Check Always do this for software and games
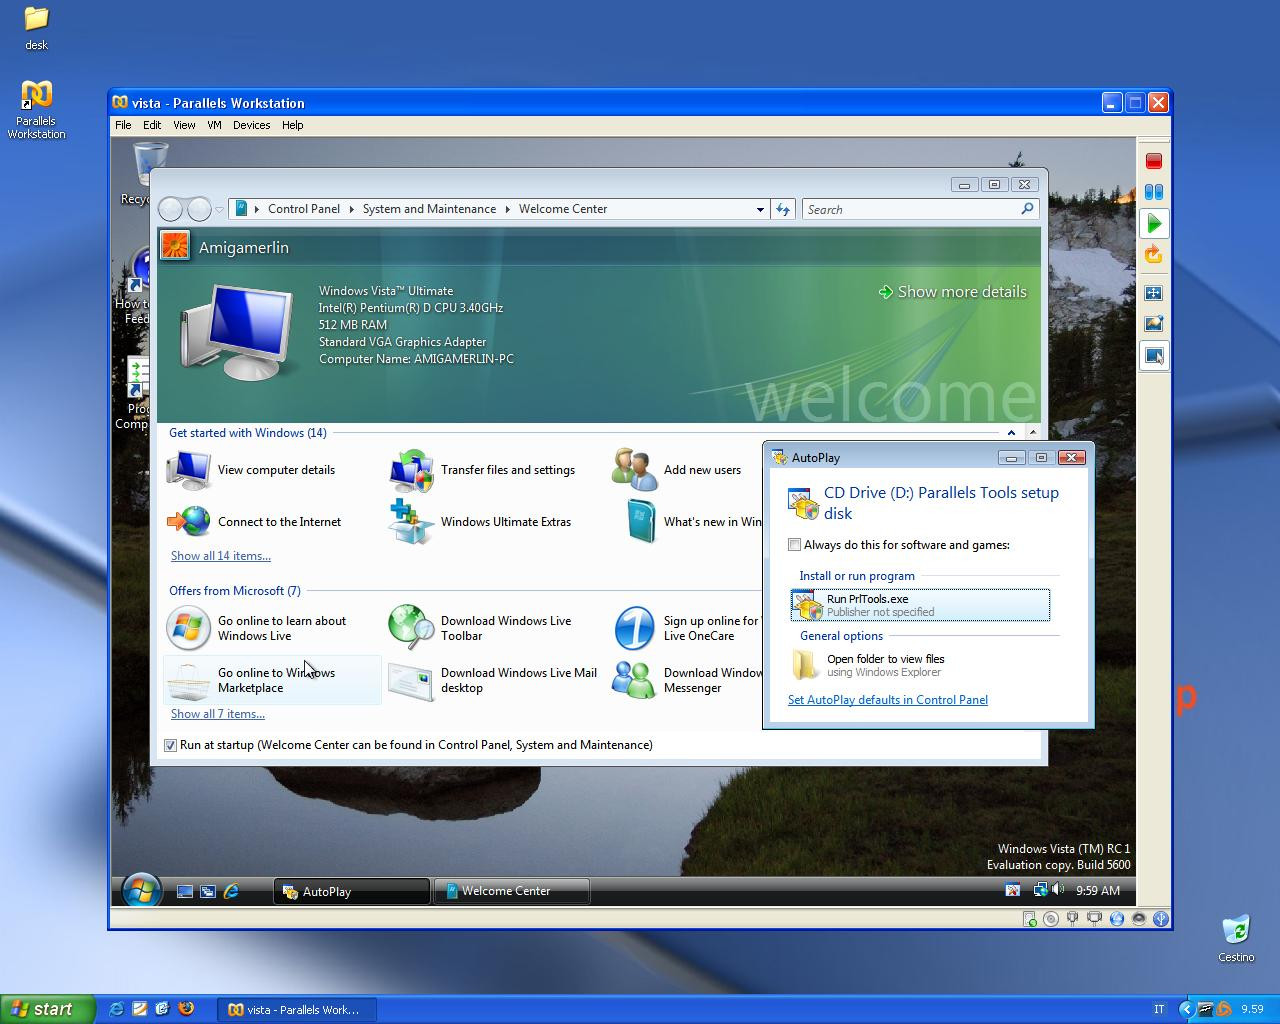The width and height of the screenshot is (1280, 1024). click(794, 545)
